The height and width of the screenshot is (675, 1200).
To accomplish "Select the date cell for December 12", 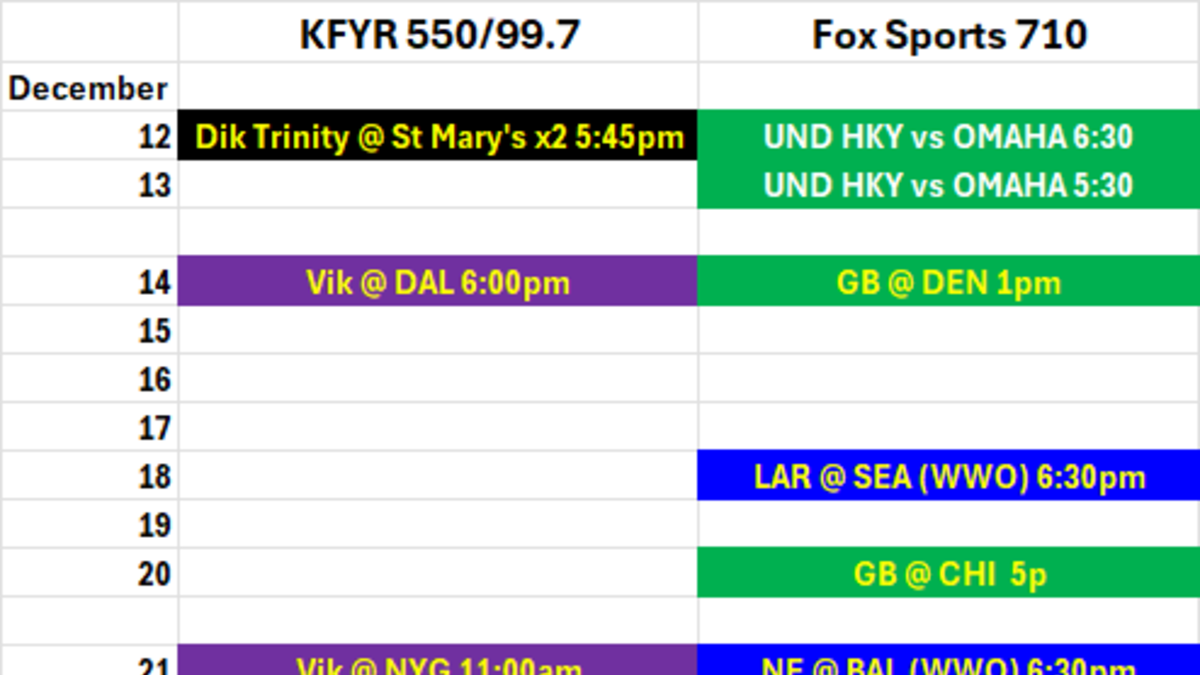I will (x=89, y=136).
